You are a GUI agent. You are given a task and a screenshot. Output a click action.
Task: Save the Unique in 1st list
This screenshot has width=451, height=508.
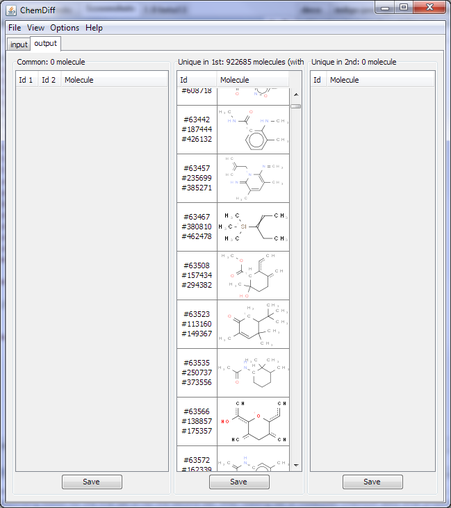[x=239, y=482]
